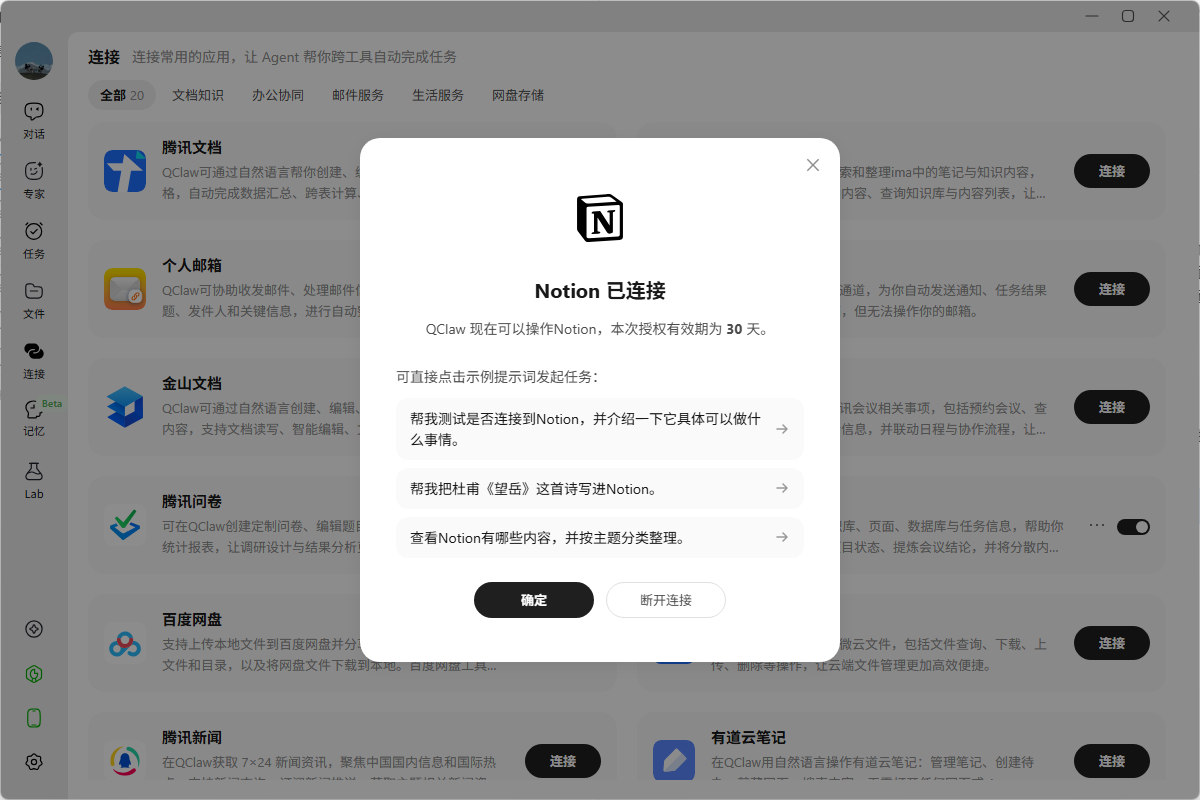Open the 对话 chat sidebar icon

[x=34, y=120]
